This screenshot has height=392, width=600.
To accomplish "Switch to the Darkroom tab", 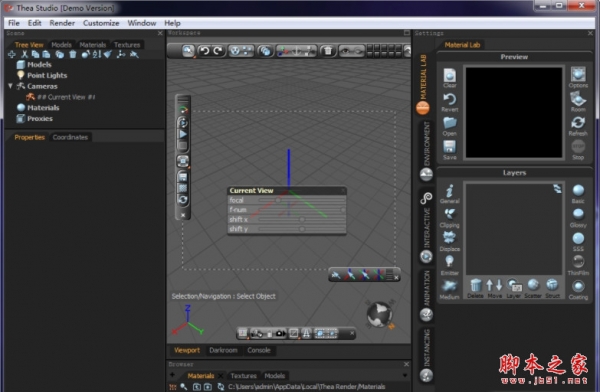I will coord(223,350).
